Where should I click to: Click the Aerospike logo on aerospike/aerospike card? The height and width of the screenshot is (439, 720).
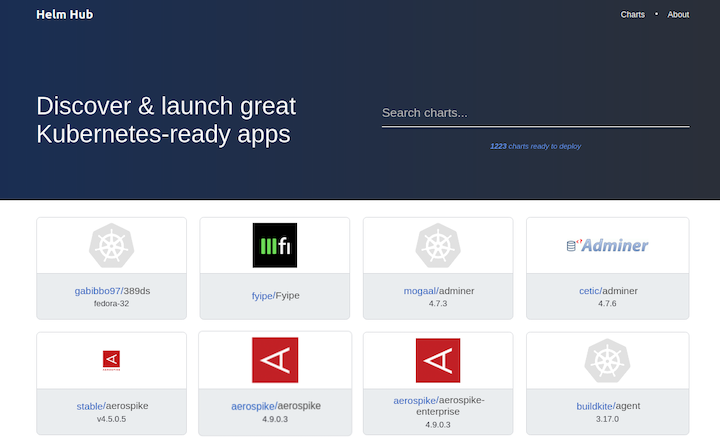(x=275, y=360)
